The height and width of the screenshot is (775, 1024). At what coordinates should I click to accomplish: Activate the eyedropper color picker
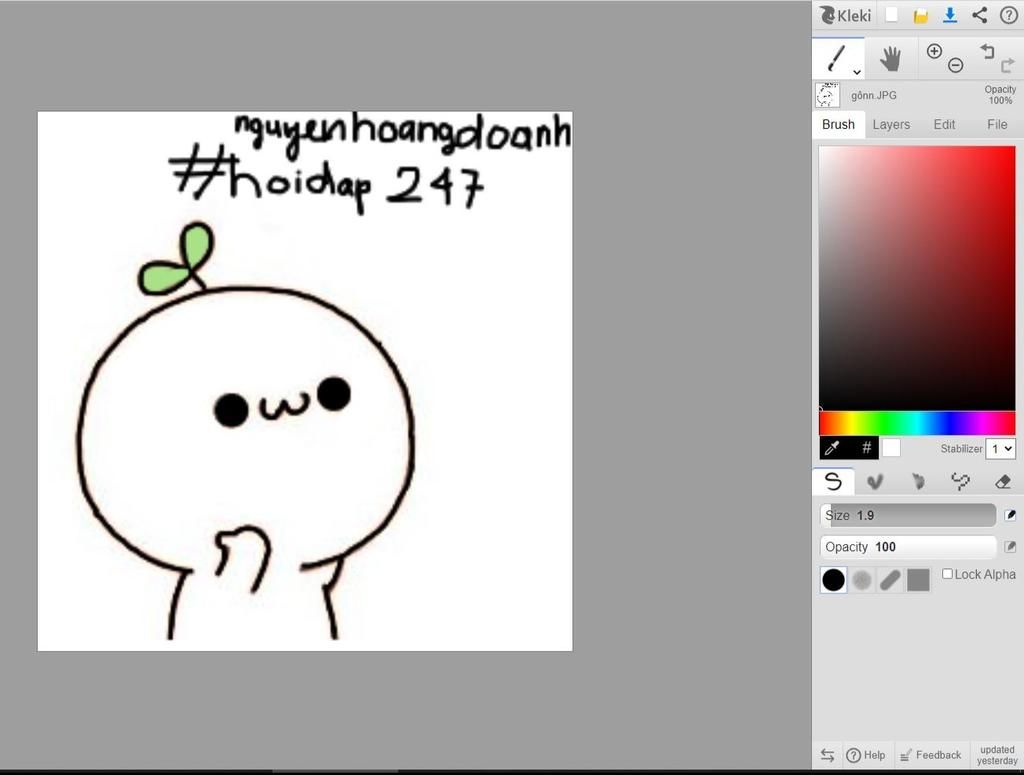833,448
